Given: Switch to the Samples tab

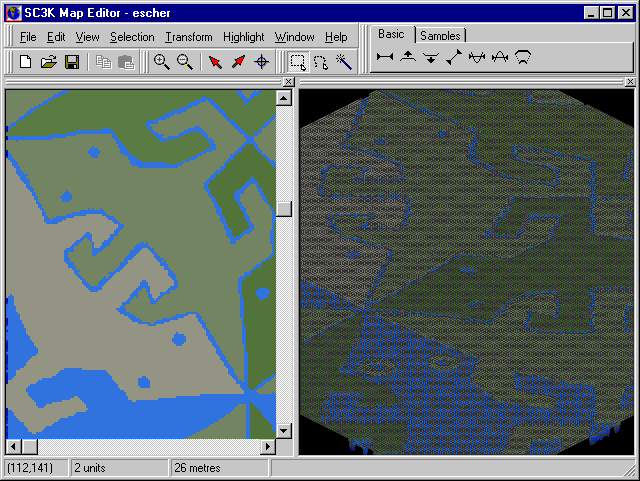Looking at the screenshot, I should (440, 36).
